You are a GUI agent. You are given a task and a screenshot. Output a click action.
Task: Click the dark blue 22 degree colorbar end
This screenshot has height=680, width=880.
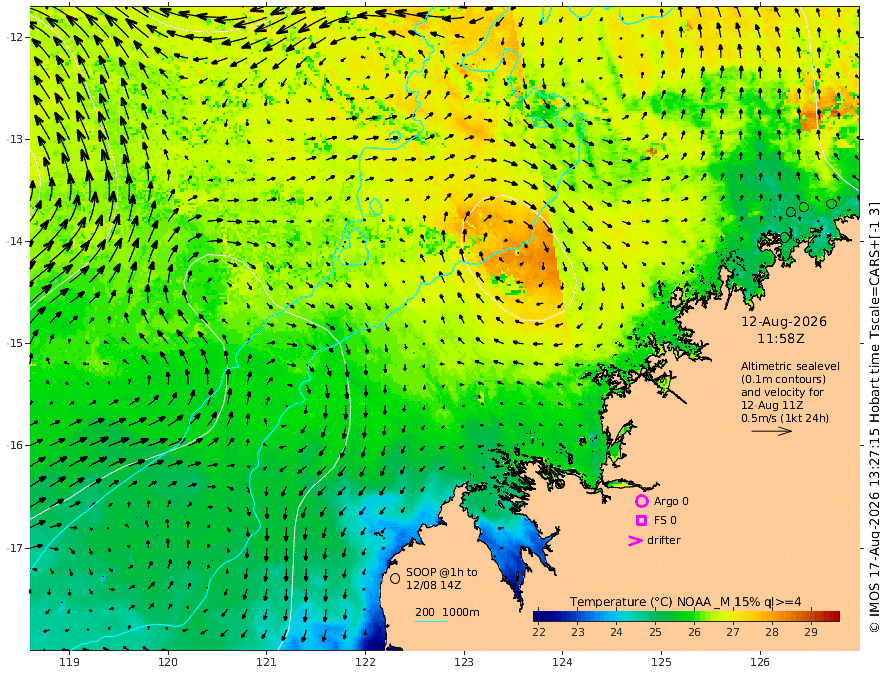tap(539, 616)
